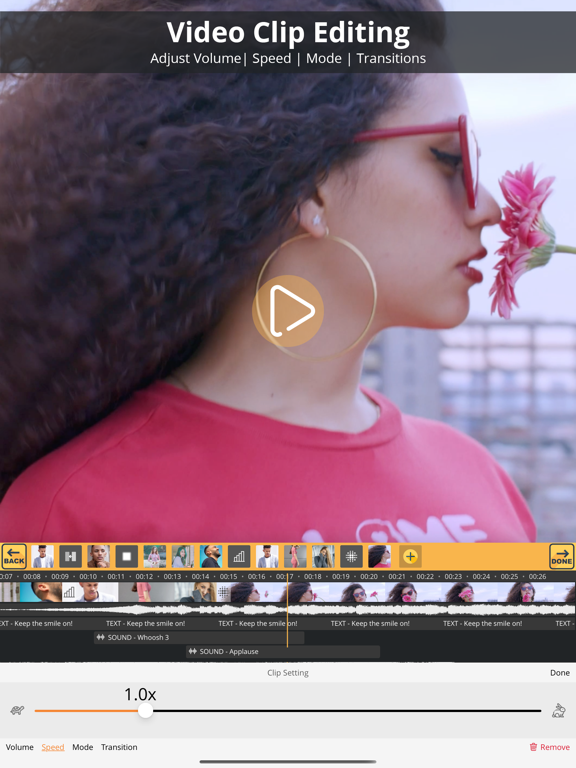Viewport: 576px width, 768px height.
Task: Click the 00:25 mark on time ruler
Action: pos(509,576)
